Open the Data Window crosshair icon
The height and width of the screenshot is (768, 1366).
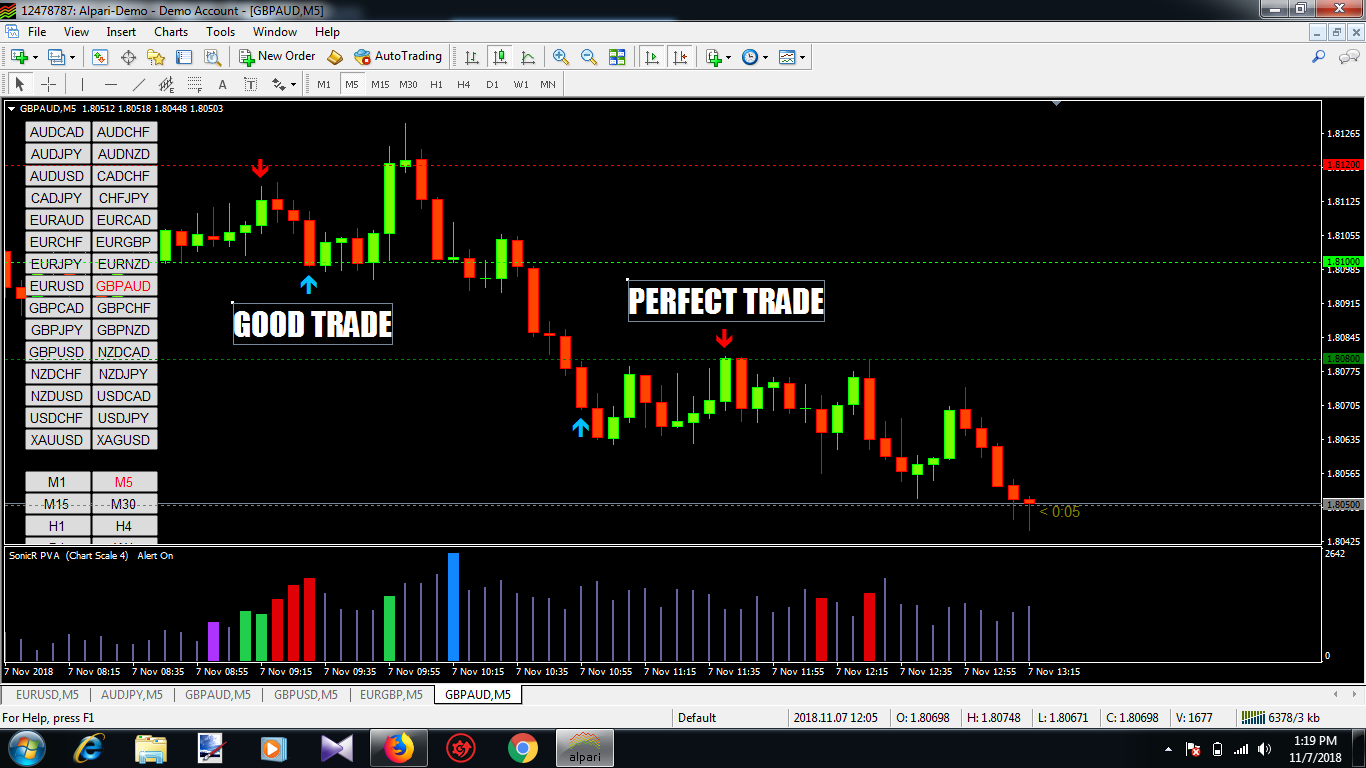tap(128, 57)
